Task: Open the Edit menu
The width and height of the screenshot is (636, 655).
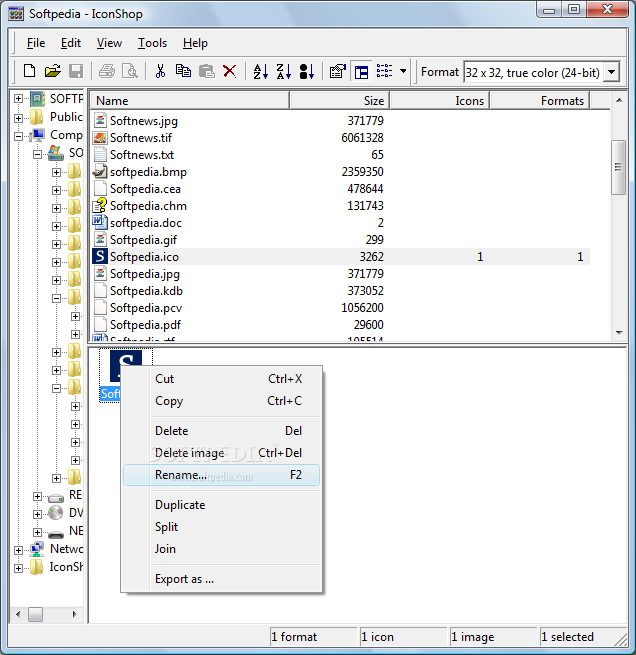Action: click(71, 43)
